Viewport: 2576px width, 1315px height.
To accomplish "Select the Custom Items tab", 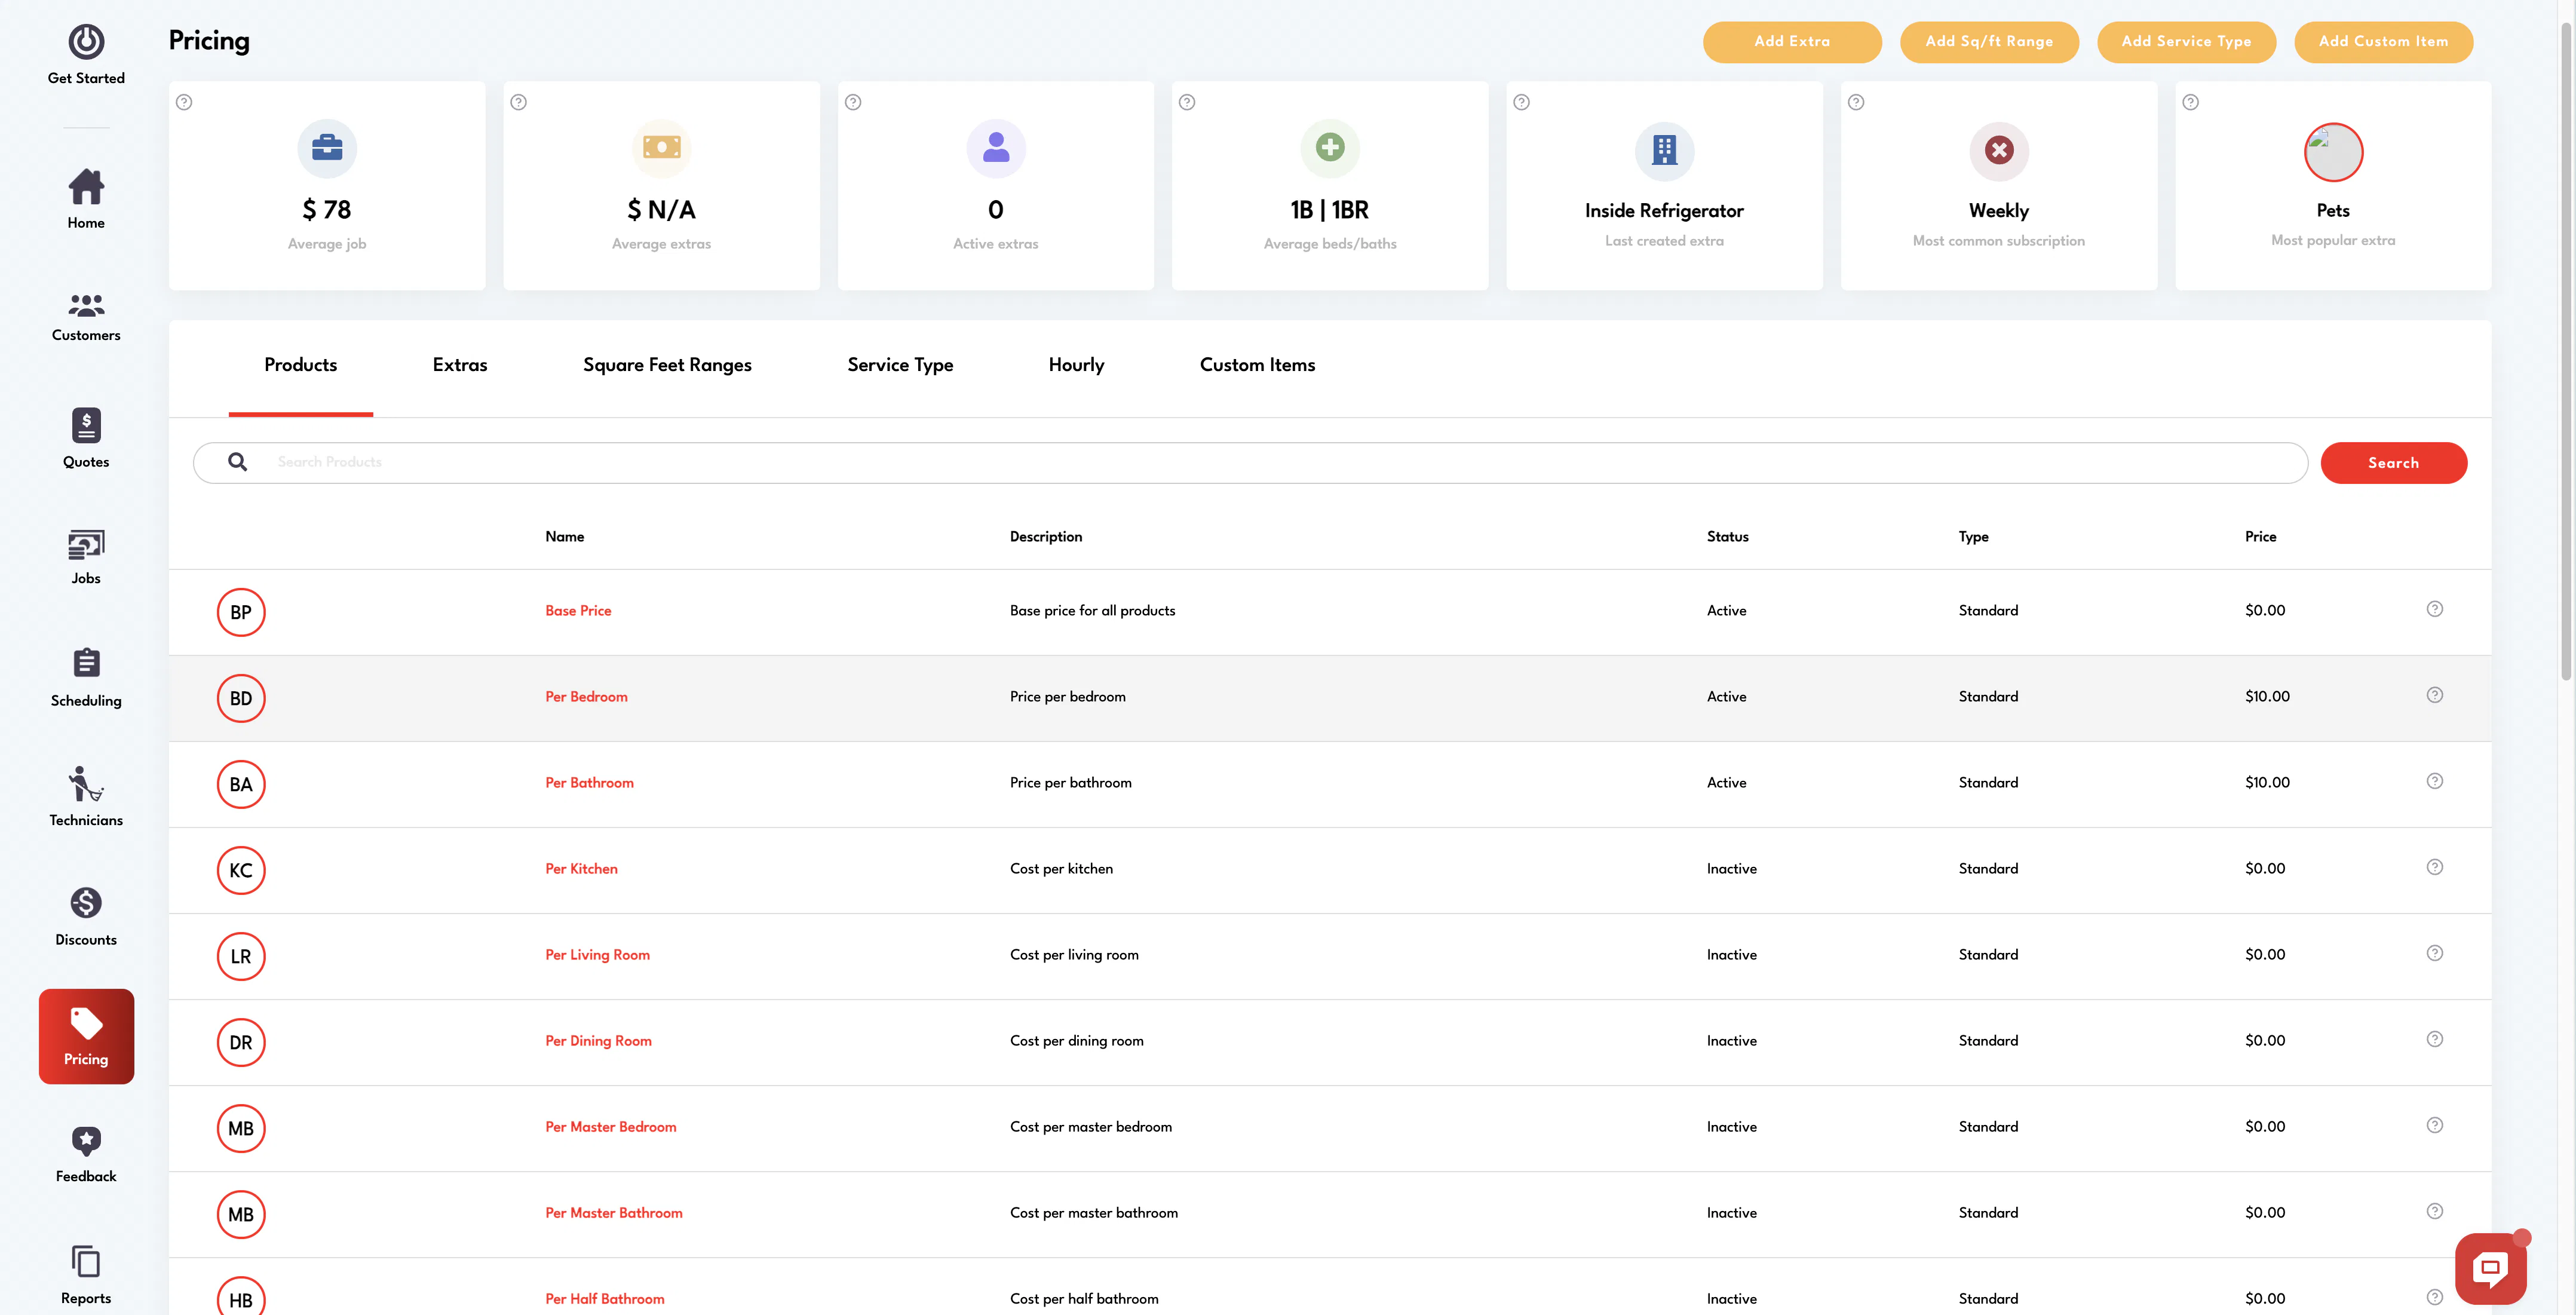I will pos(1257,365).
